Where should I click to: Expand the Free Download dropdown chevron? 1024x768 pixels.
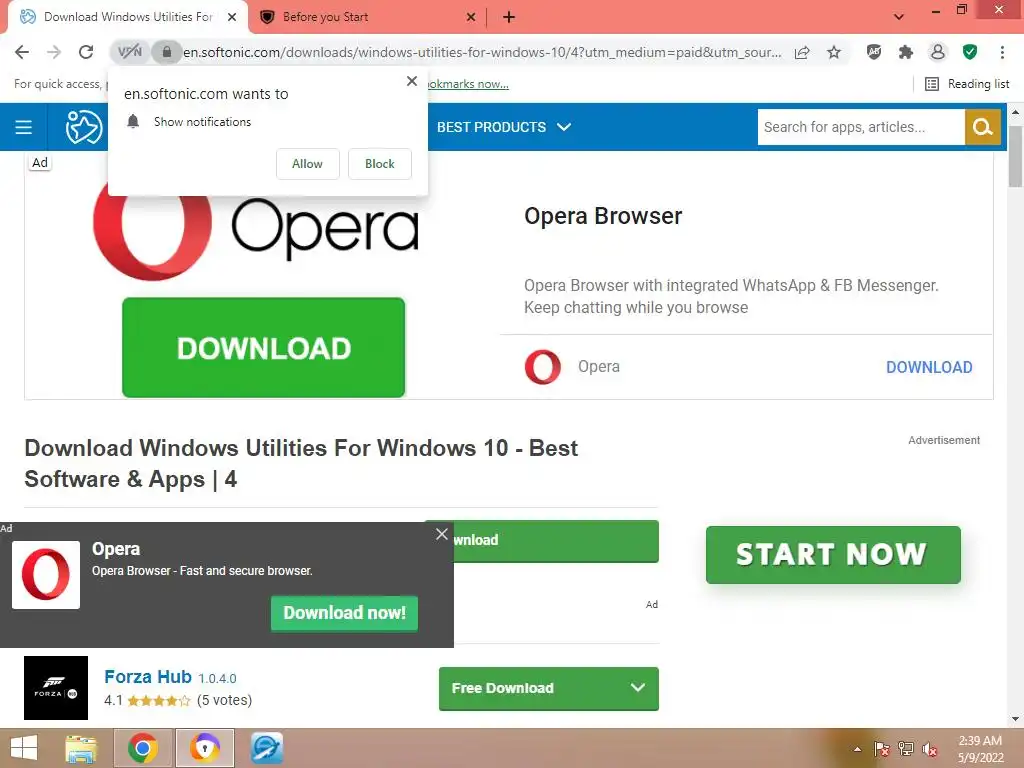638,688
